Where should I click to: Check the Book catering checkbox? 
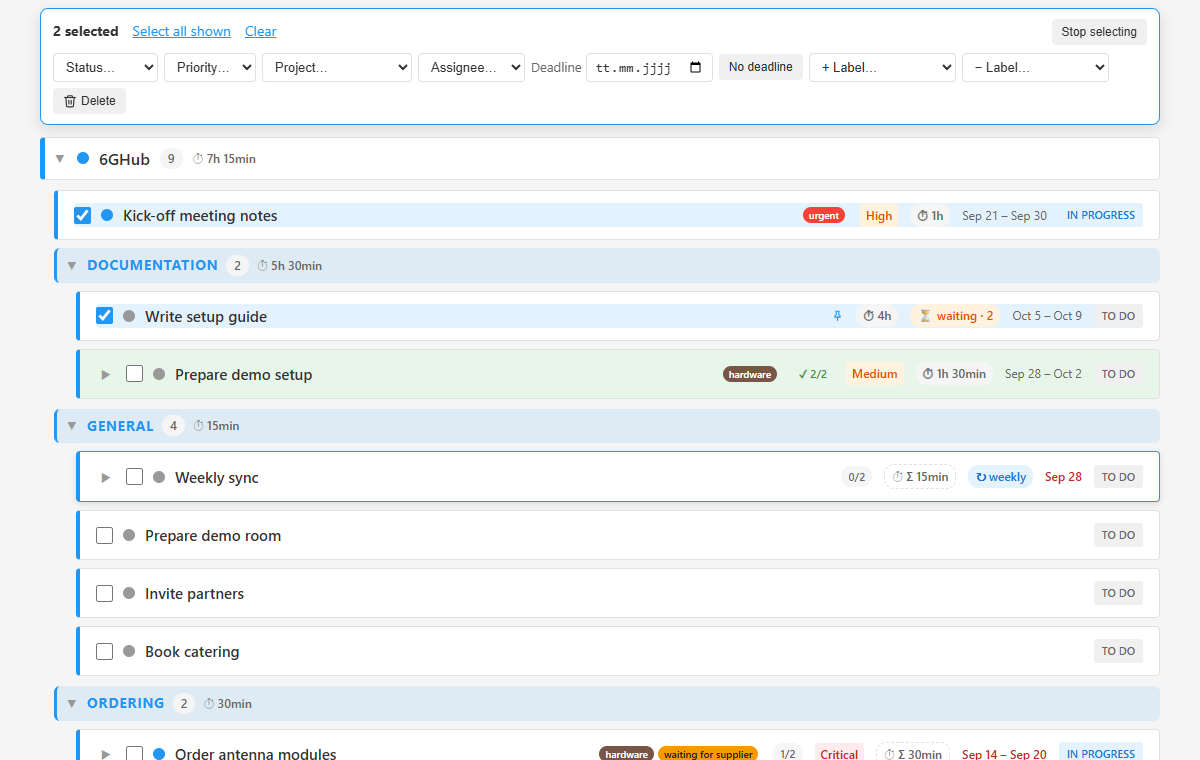coord(105,651)
